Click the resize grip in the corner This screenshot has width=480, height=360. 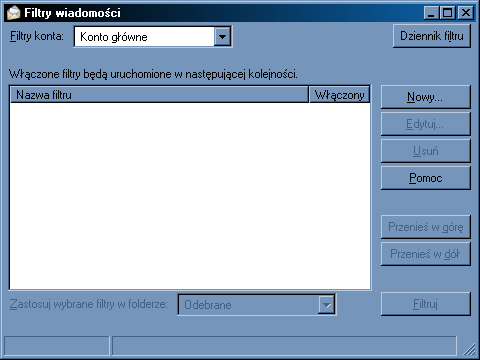470,349
